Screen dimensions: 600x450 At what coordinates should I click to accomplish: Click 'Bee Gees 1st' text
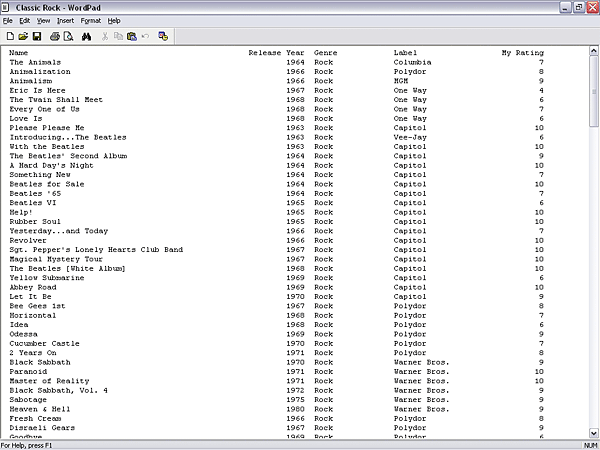point(38,306)
